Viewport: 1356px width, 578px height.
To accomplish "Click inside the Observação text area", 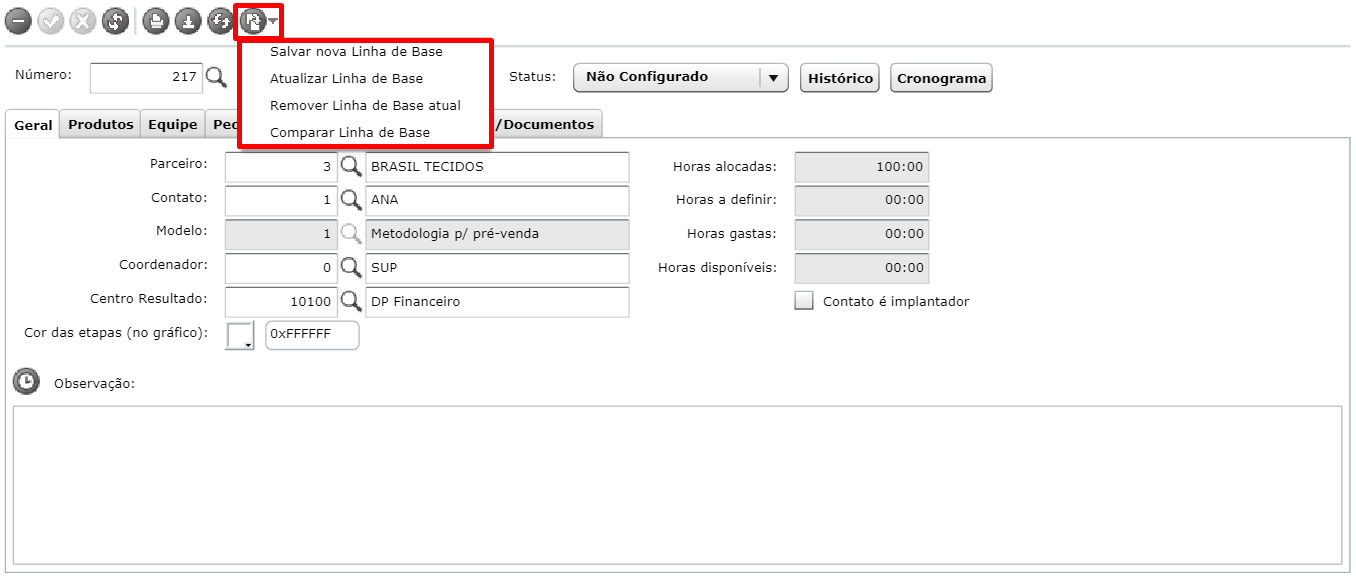I will coord(677,485).
